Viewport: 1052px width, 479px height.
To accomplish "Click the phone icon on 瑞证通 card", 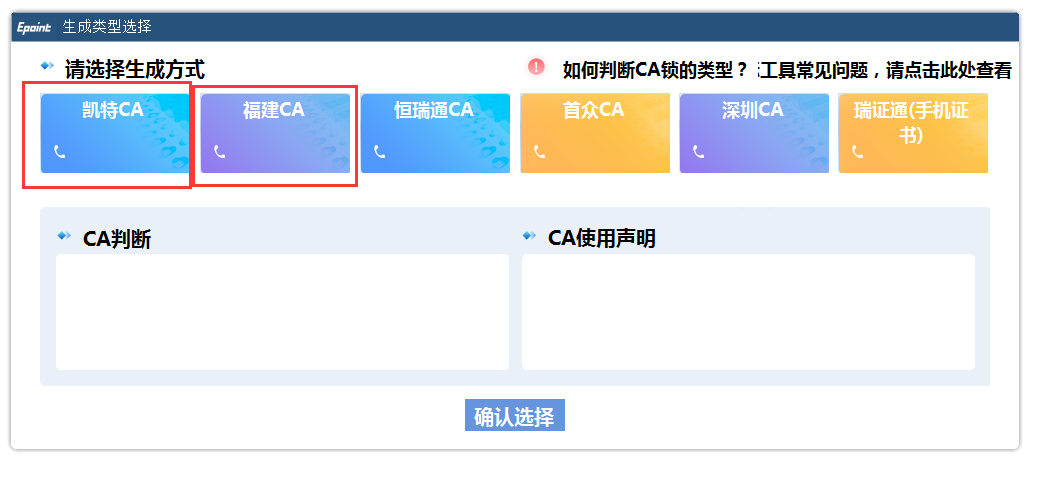I will click(857, 152).
